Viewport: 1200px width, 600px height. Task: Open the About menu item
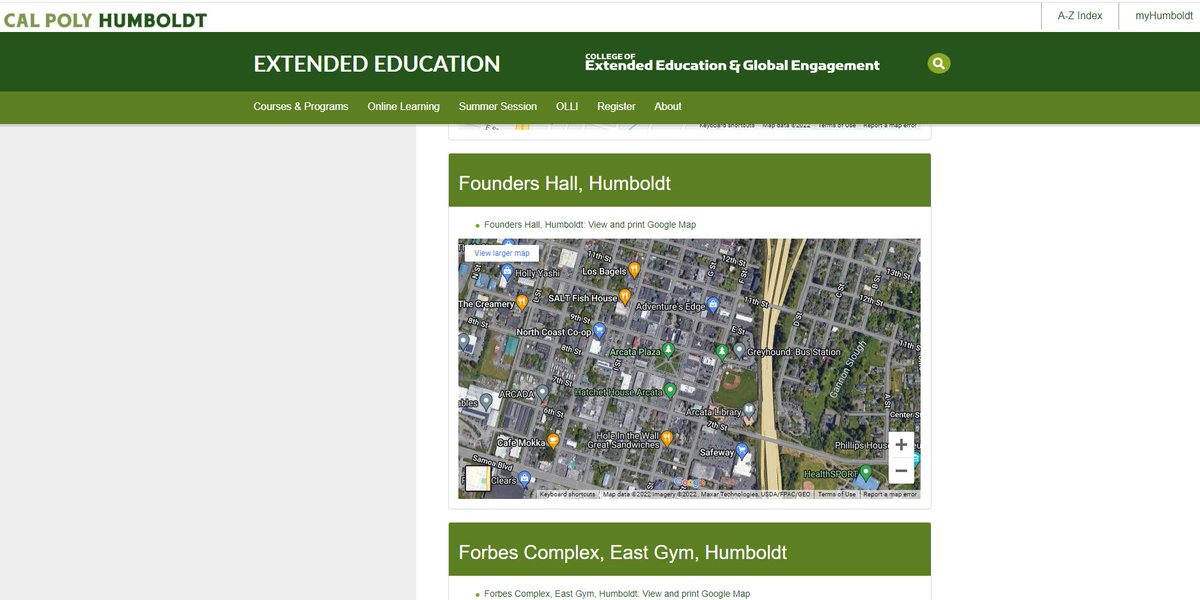tap(668, 106)
